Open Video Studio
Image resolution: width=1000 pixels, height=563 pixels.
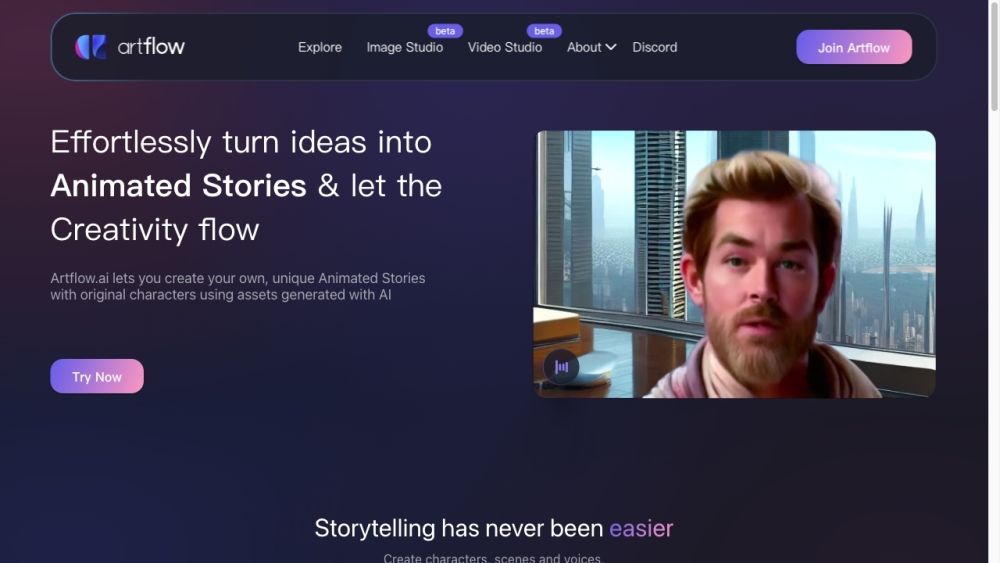[x=505, y=47]
